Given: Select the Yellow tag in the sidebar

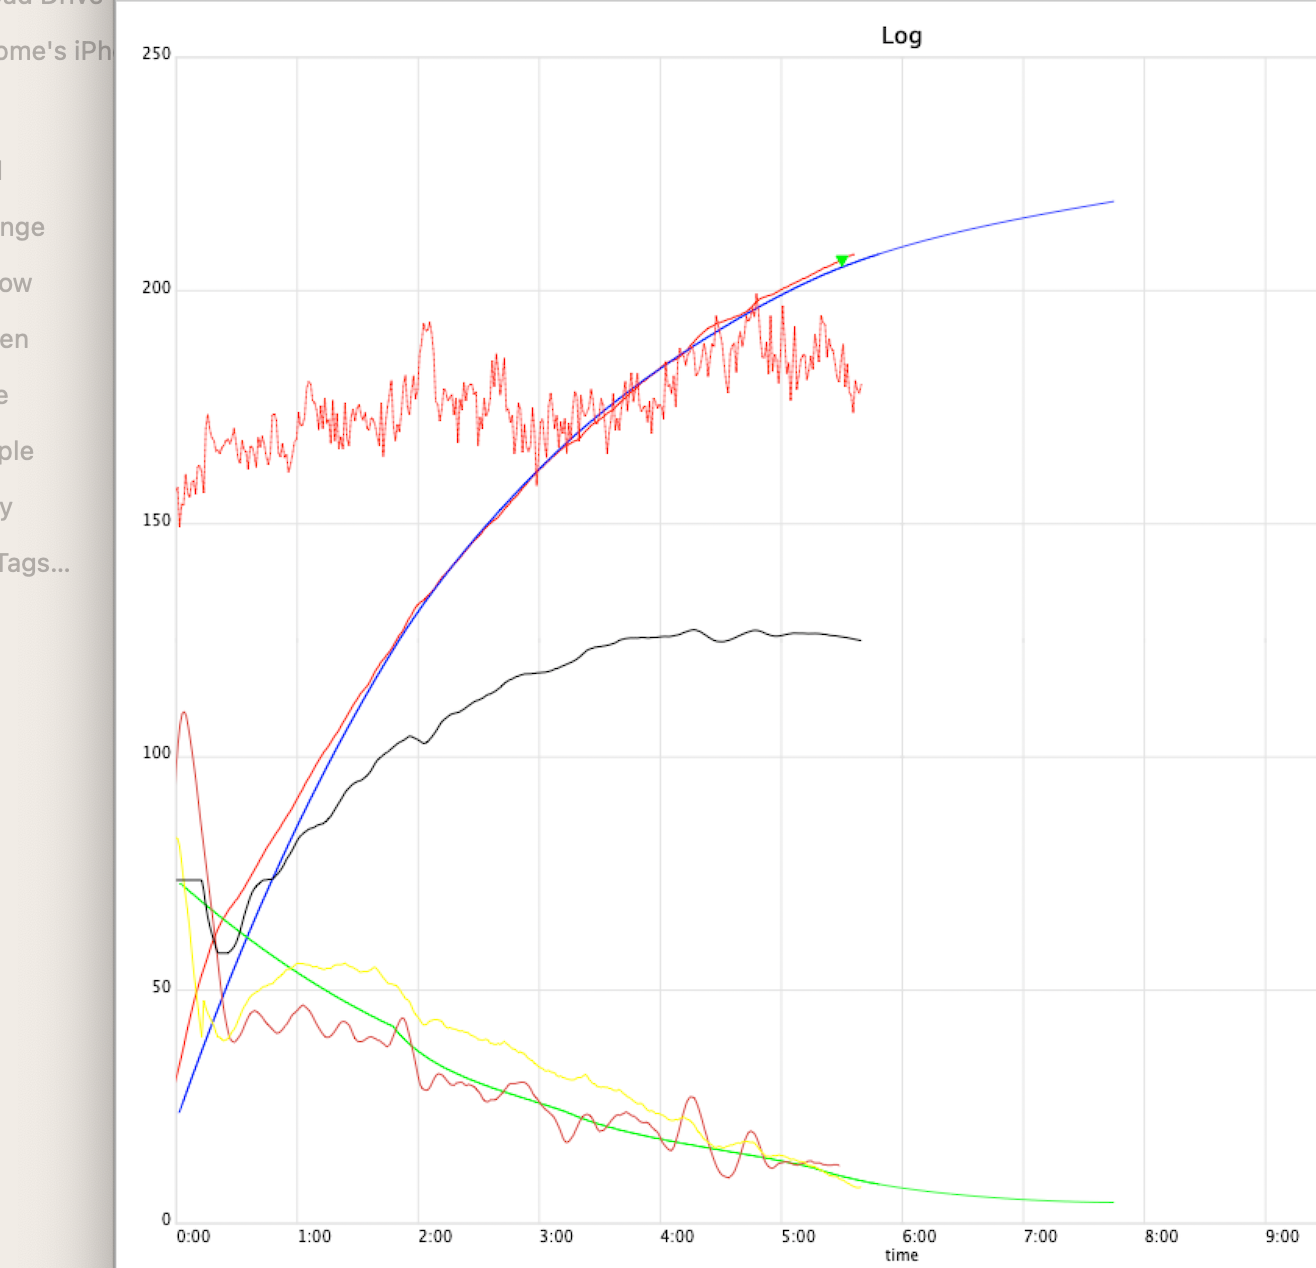Looking at the screenshot, I should (x=16, y=283).
